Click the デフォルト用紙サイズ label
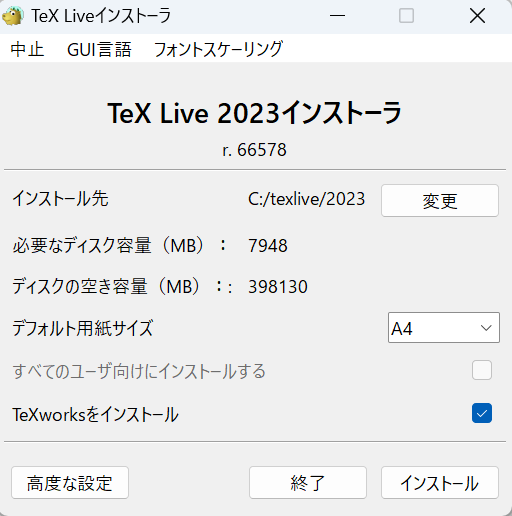The height and width of the screenshot is (516, 512). click(83, 328)
